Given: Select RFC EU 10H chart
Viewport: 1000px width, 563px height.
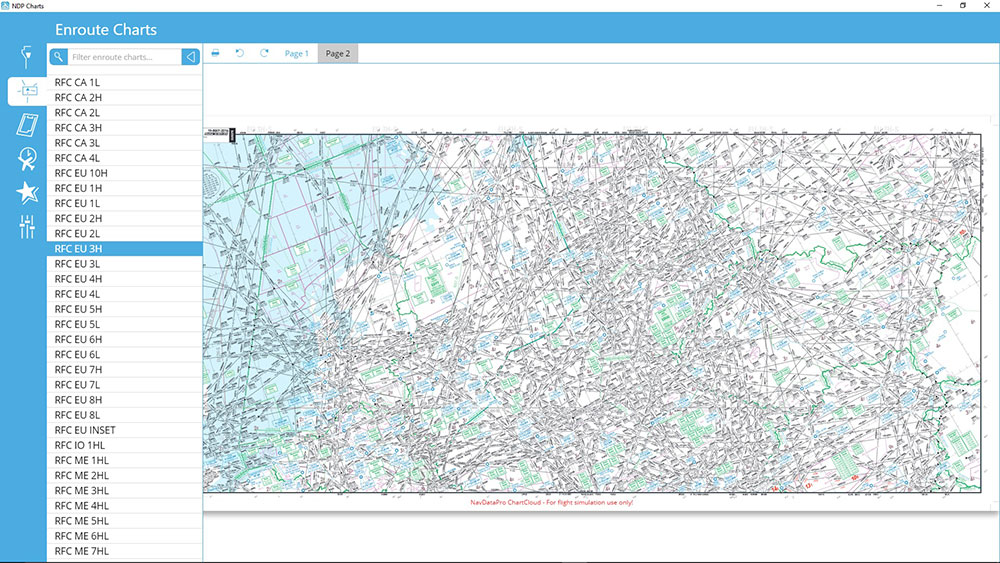Looking at the screenshot, I should 125,173.
